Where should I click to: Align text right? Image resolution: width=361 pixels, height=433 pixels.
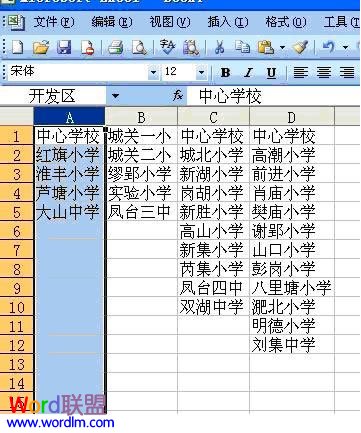[x=347, y=72]
